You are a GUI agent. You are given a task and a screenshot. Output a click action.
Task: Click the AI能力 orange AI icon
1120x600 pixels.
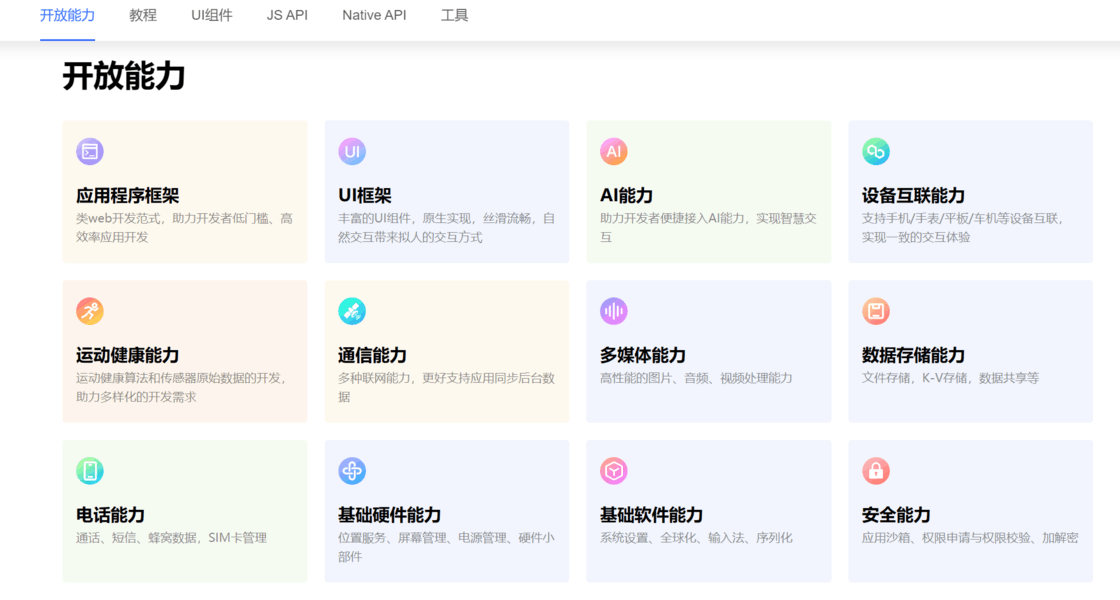[614, 151]
